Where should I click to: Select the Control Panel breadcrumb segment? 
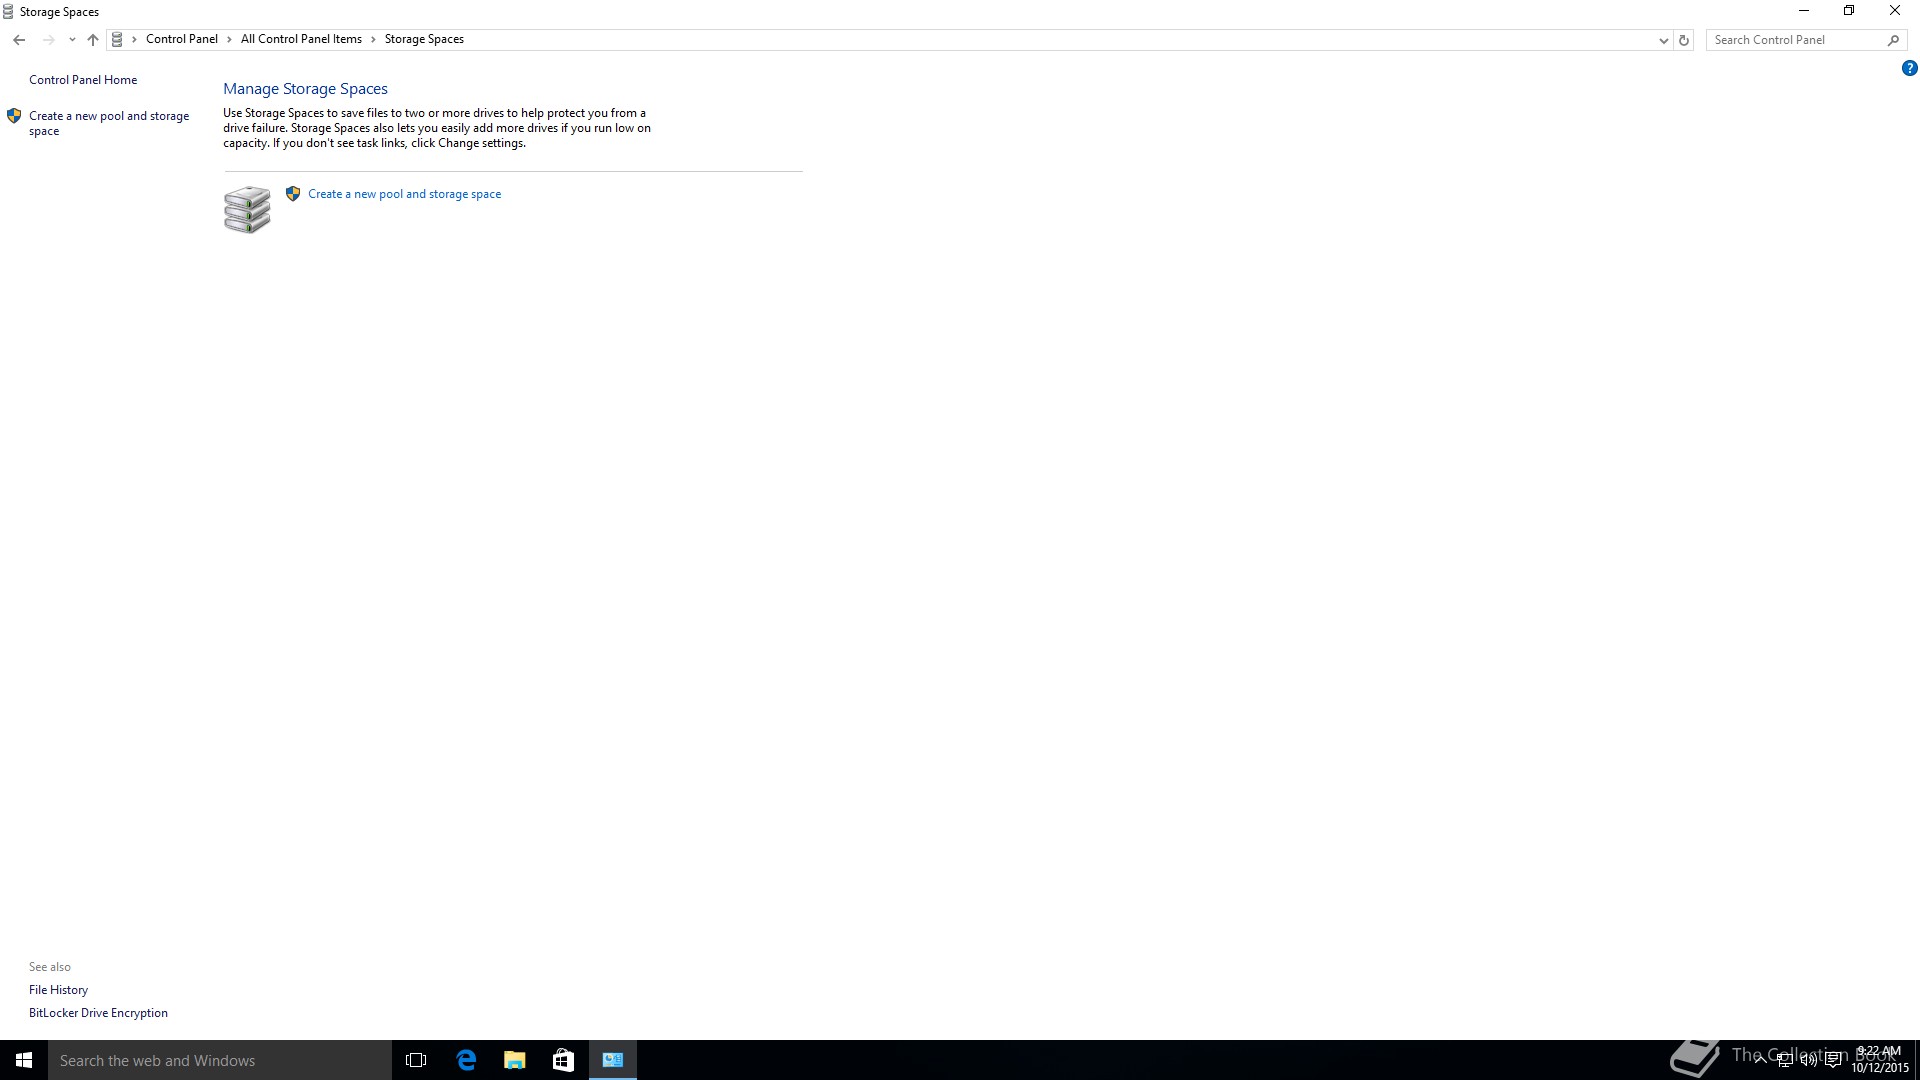(181, 39)
